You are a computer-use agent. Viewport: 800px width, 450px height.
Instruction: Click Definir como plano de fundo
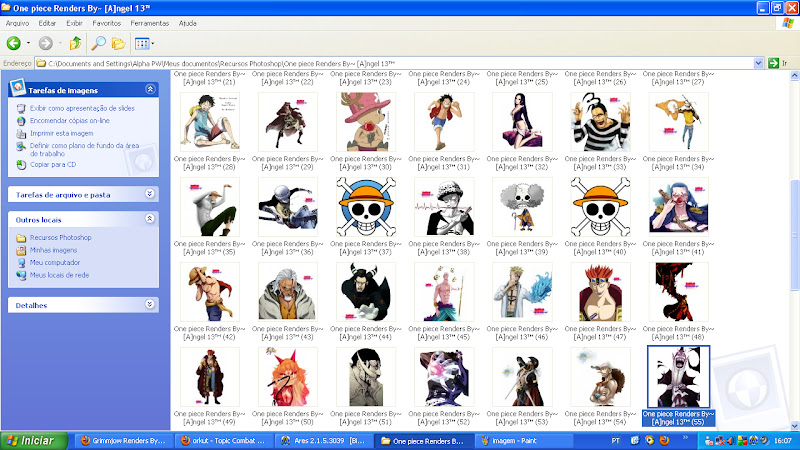tap(84, 149)
